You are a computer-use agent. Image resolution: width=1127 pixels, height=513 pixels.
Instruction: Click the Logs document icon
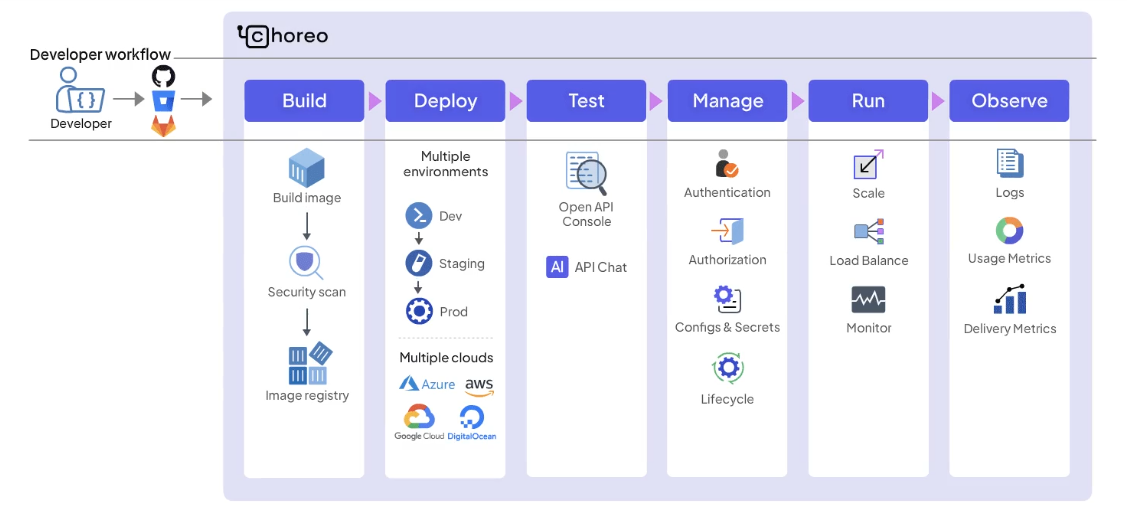tap(1010, 163)
